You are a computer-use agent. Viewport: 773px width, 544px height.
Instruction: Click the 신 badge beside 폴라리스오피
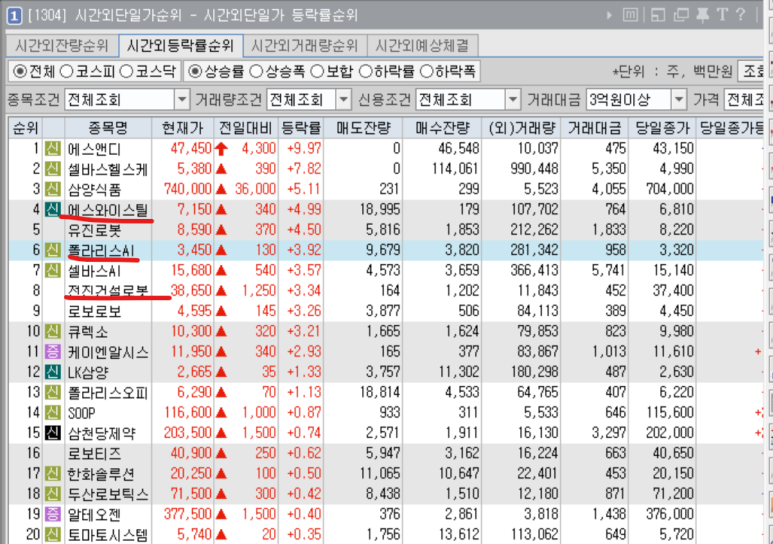pyautogui.click(x=53, y=393)
